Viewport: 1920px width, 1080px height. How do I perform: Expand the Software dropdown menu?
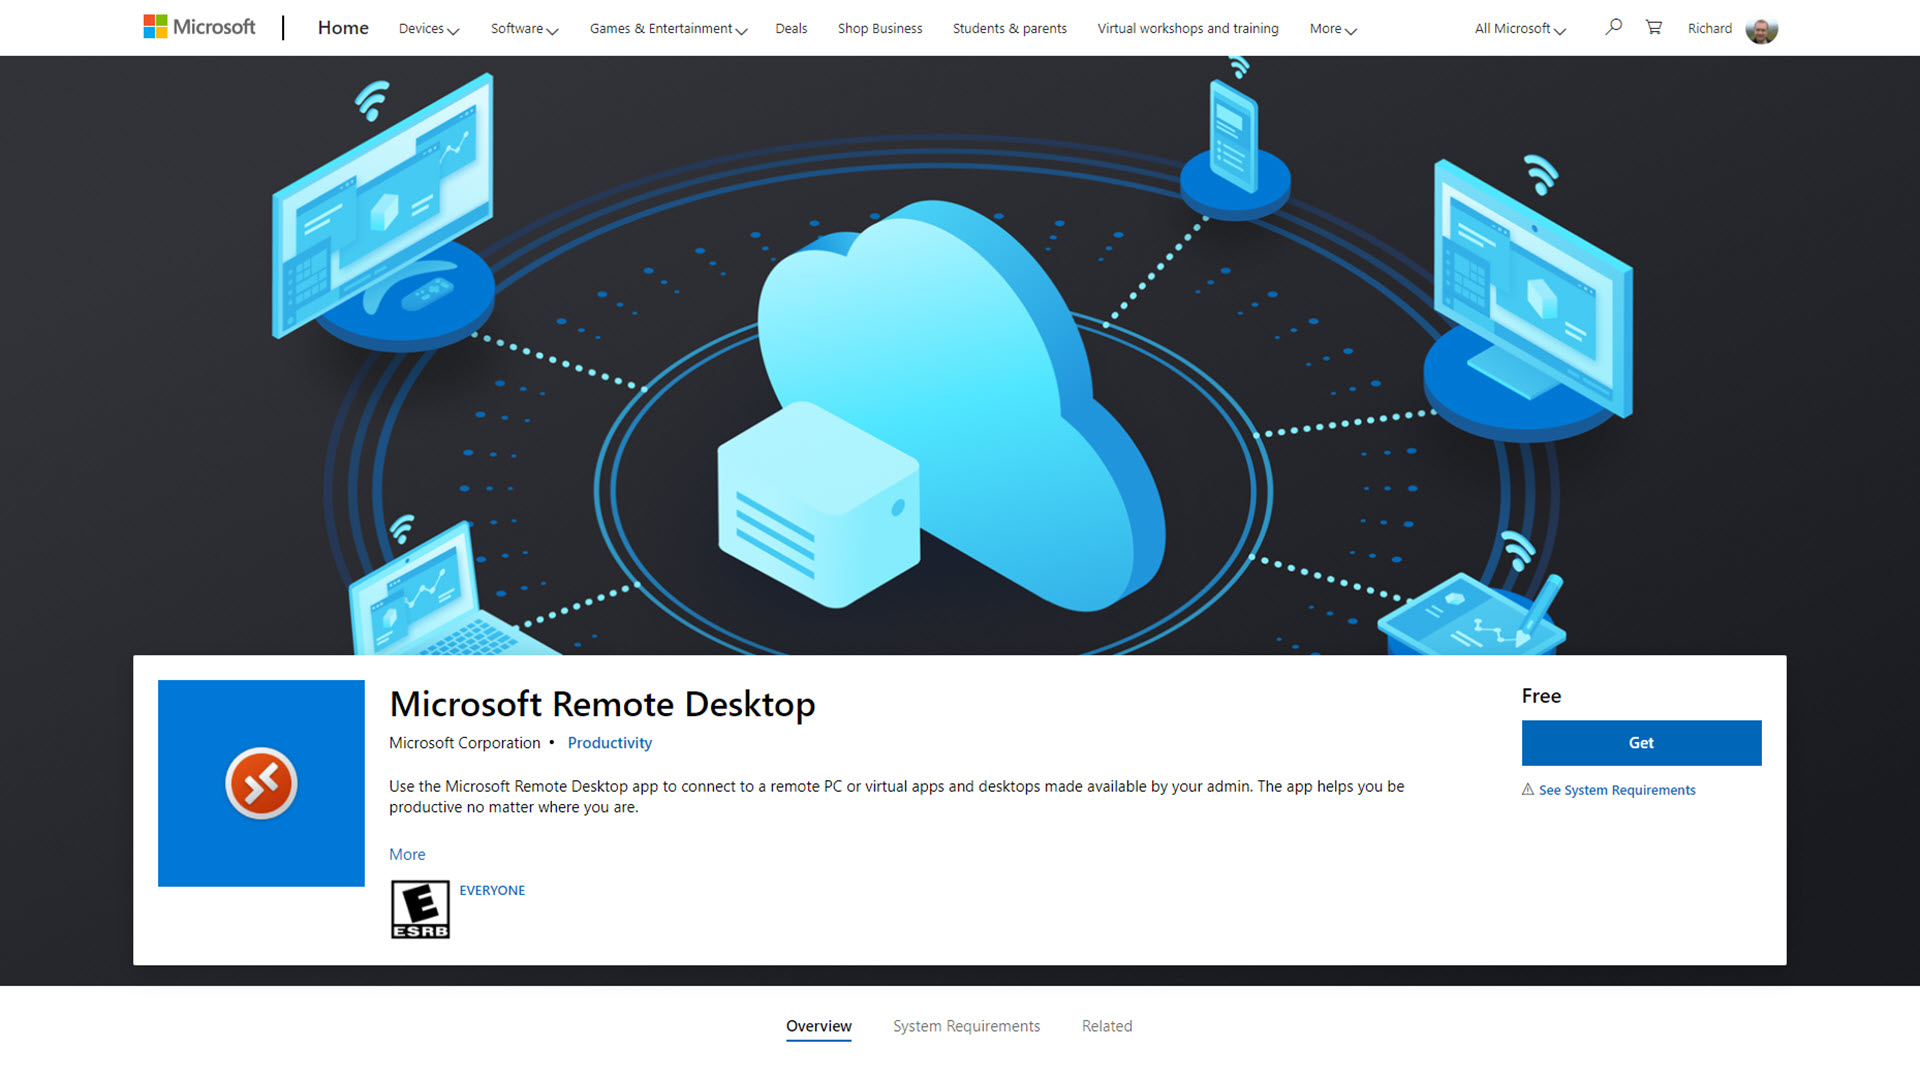(x=524, y=28)
